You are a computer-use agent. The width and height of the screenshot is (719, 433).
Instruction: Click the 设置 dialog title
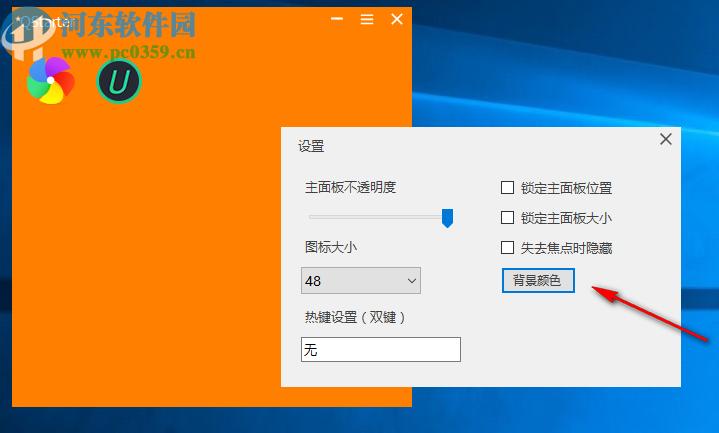pos(311,146)
